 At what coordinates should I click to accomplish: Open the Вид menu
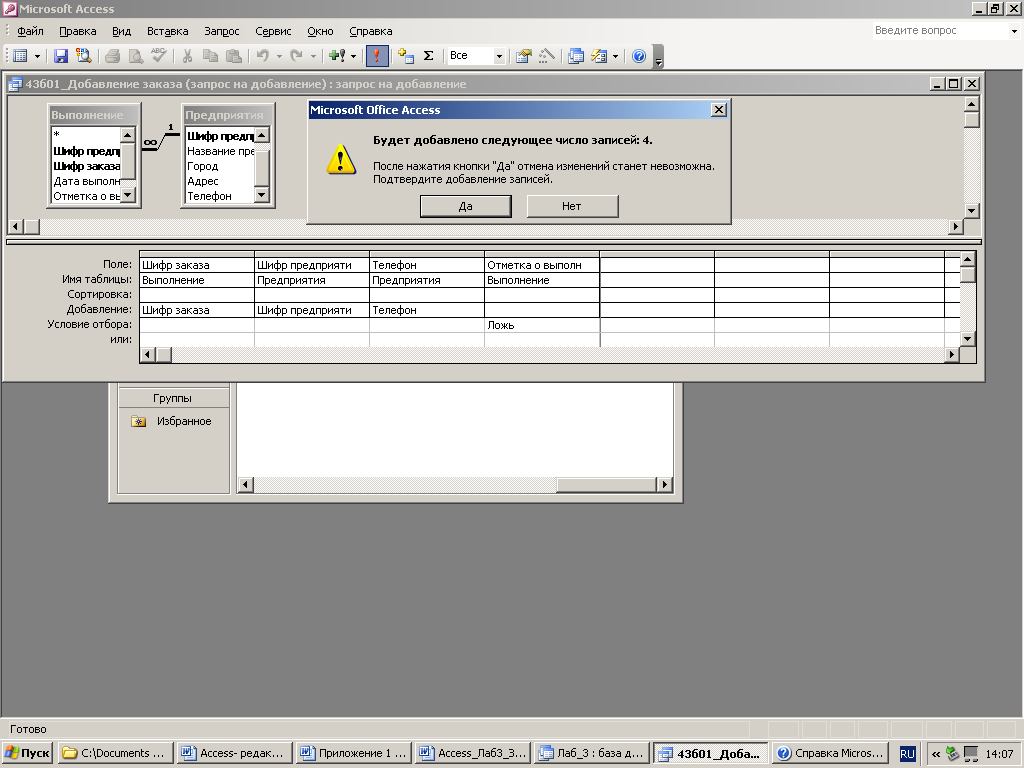[x=121, y=31]
